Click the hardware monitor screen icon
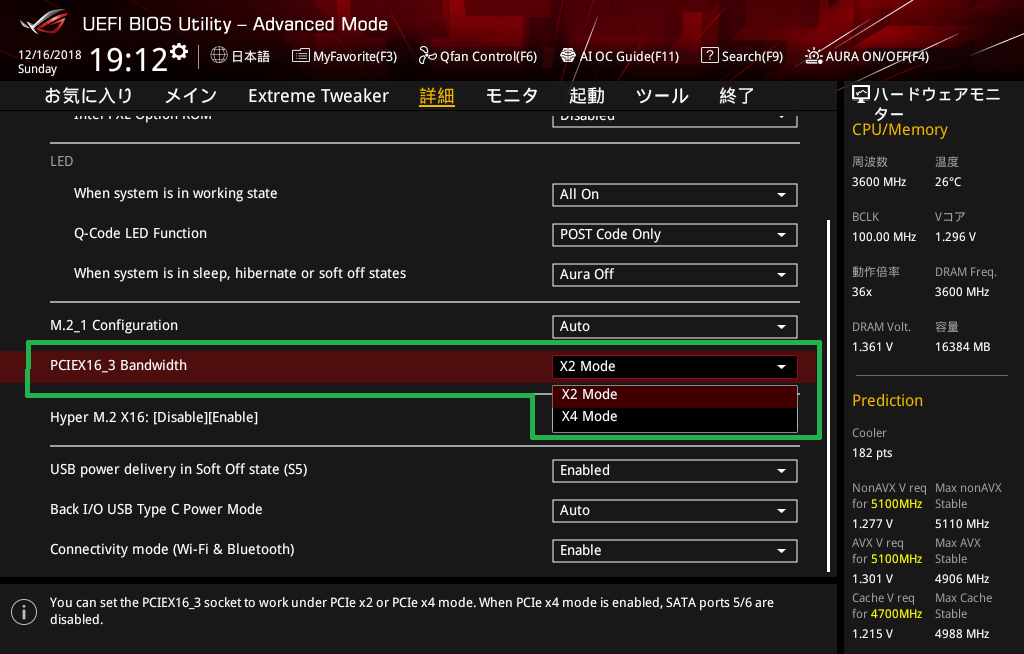The width and height of the screenshot is (1024, 654). (x=861, y=95)
